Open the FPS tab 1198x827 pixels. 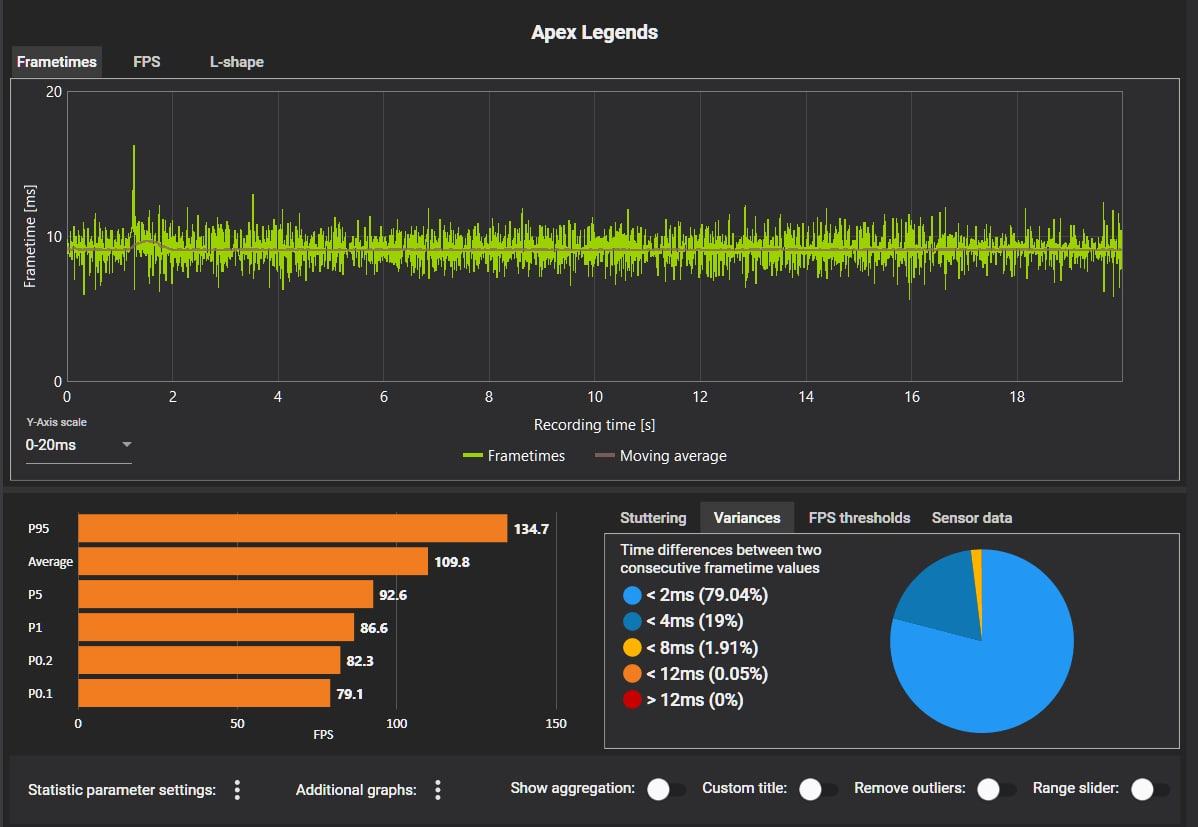pos(147,62)
